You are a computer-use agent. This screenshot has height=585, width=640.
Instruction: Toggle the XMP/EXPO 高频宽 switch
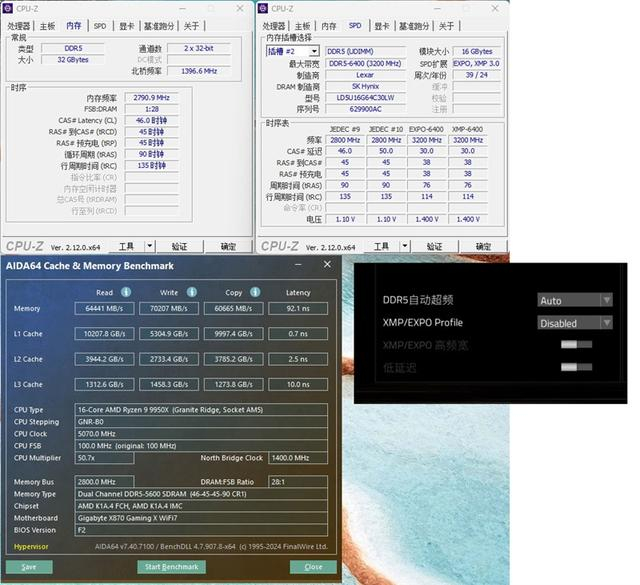pos(575,345)
